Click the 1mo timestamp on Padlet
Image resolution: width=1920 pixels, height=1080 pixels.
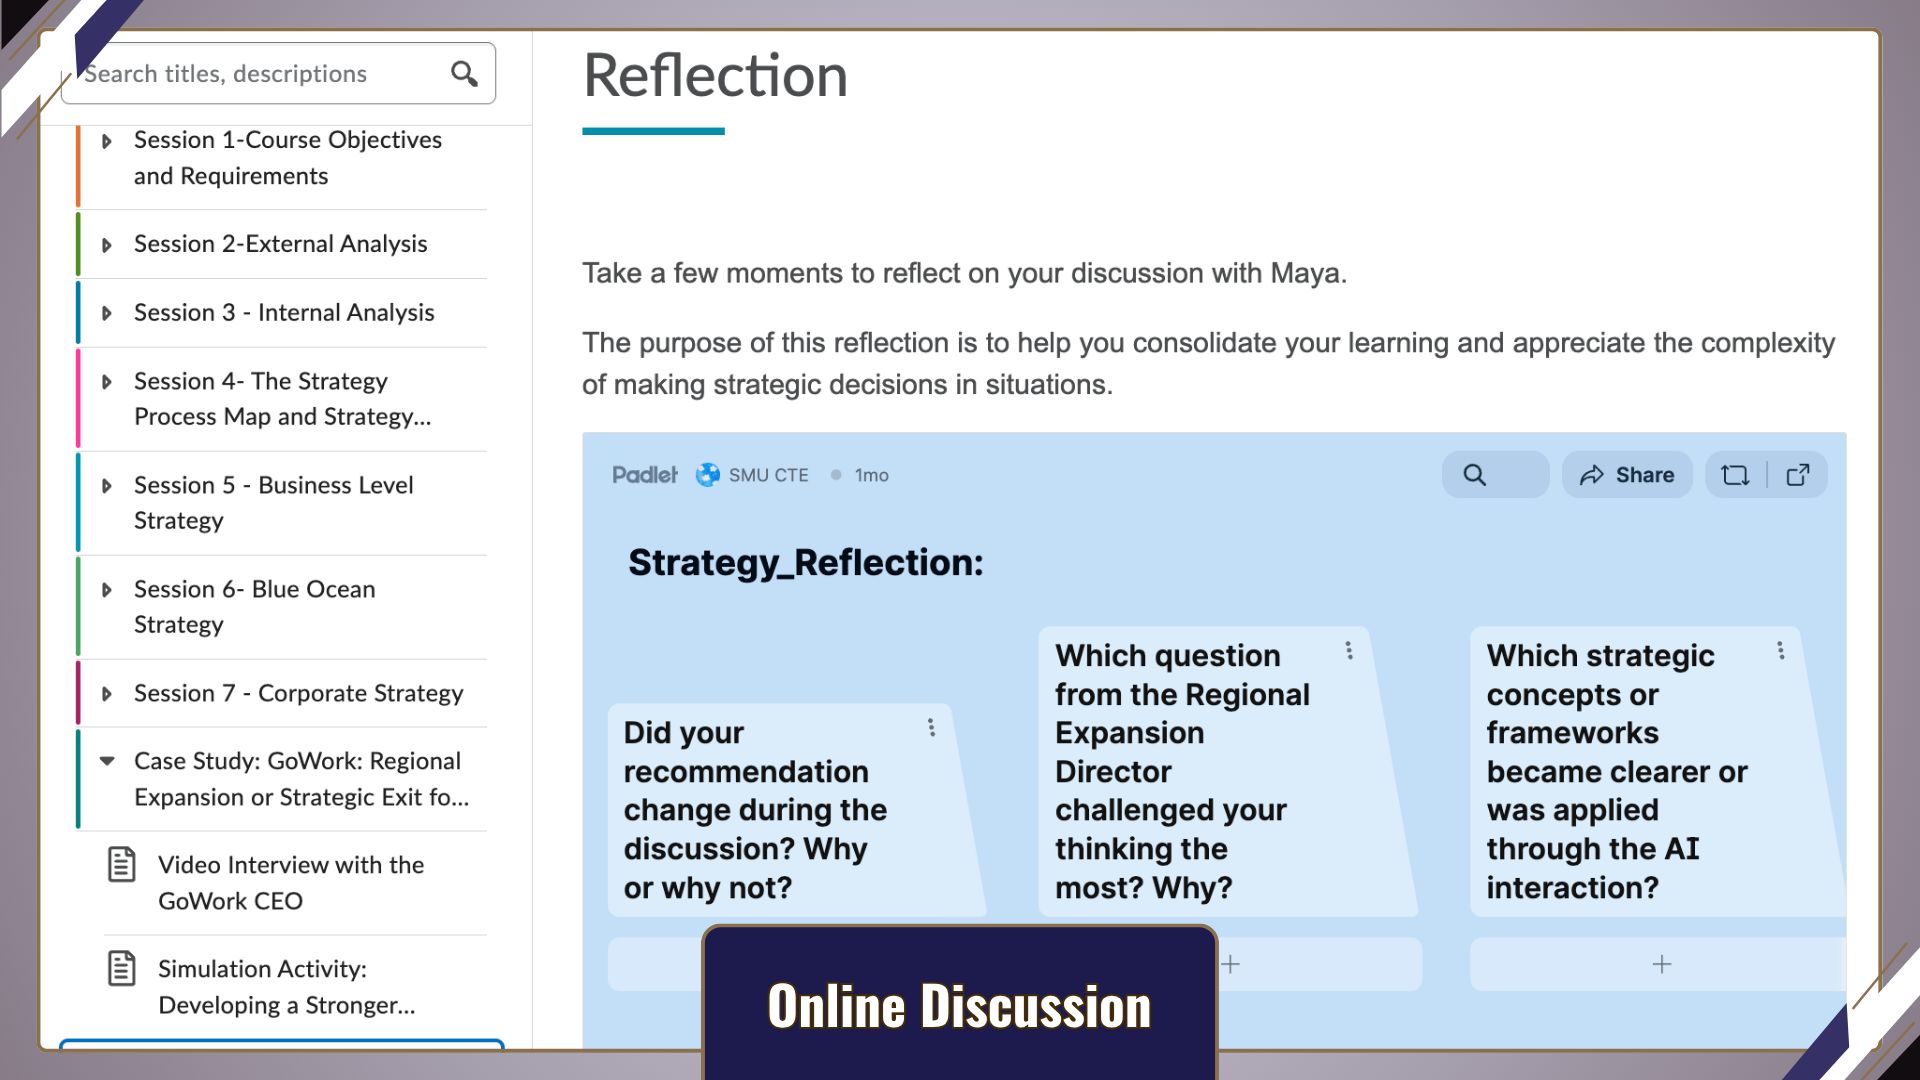click(x=871, y=475)
